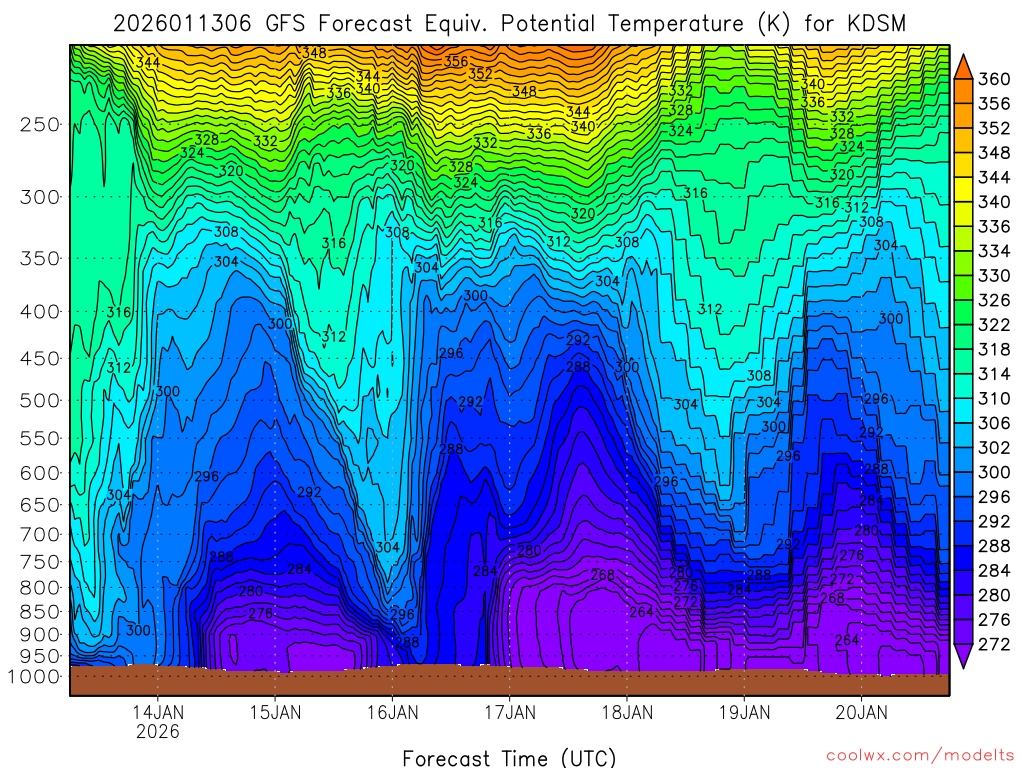Click the 356 colorbar value label
This screenshot has width=1024, height=768.
(x=994, y=104)
